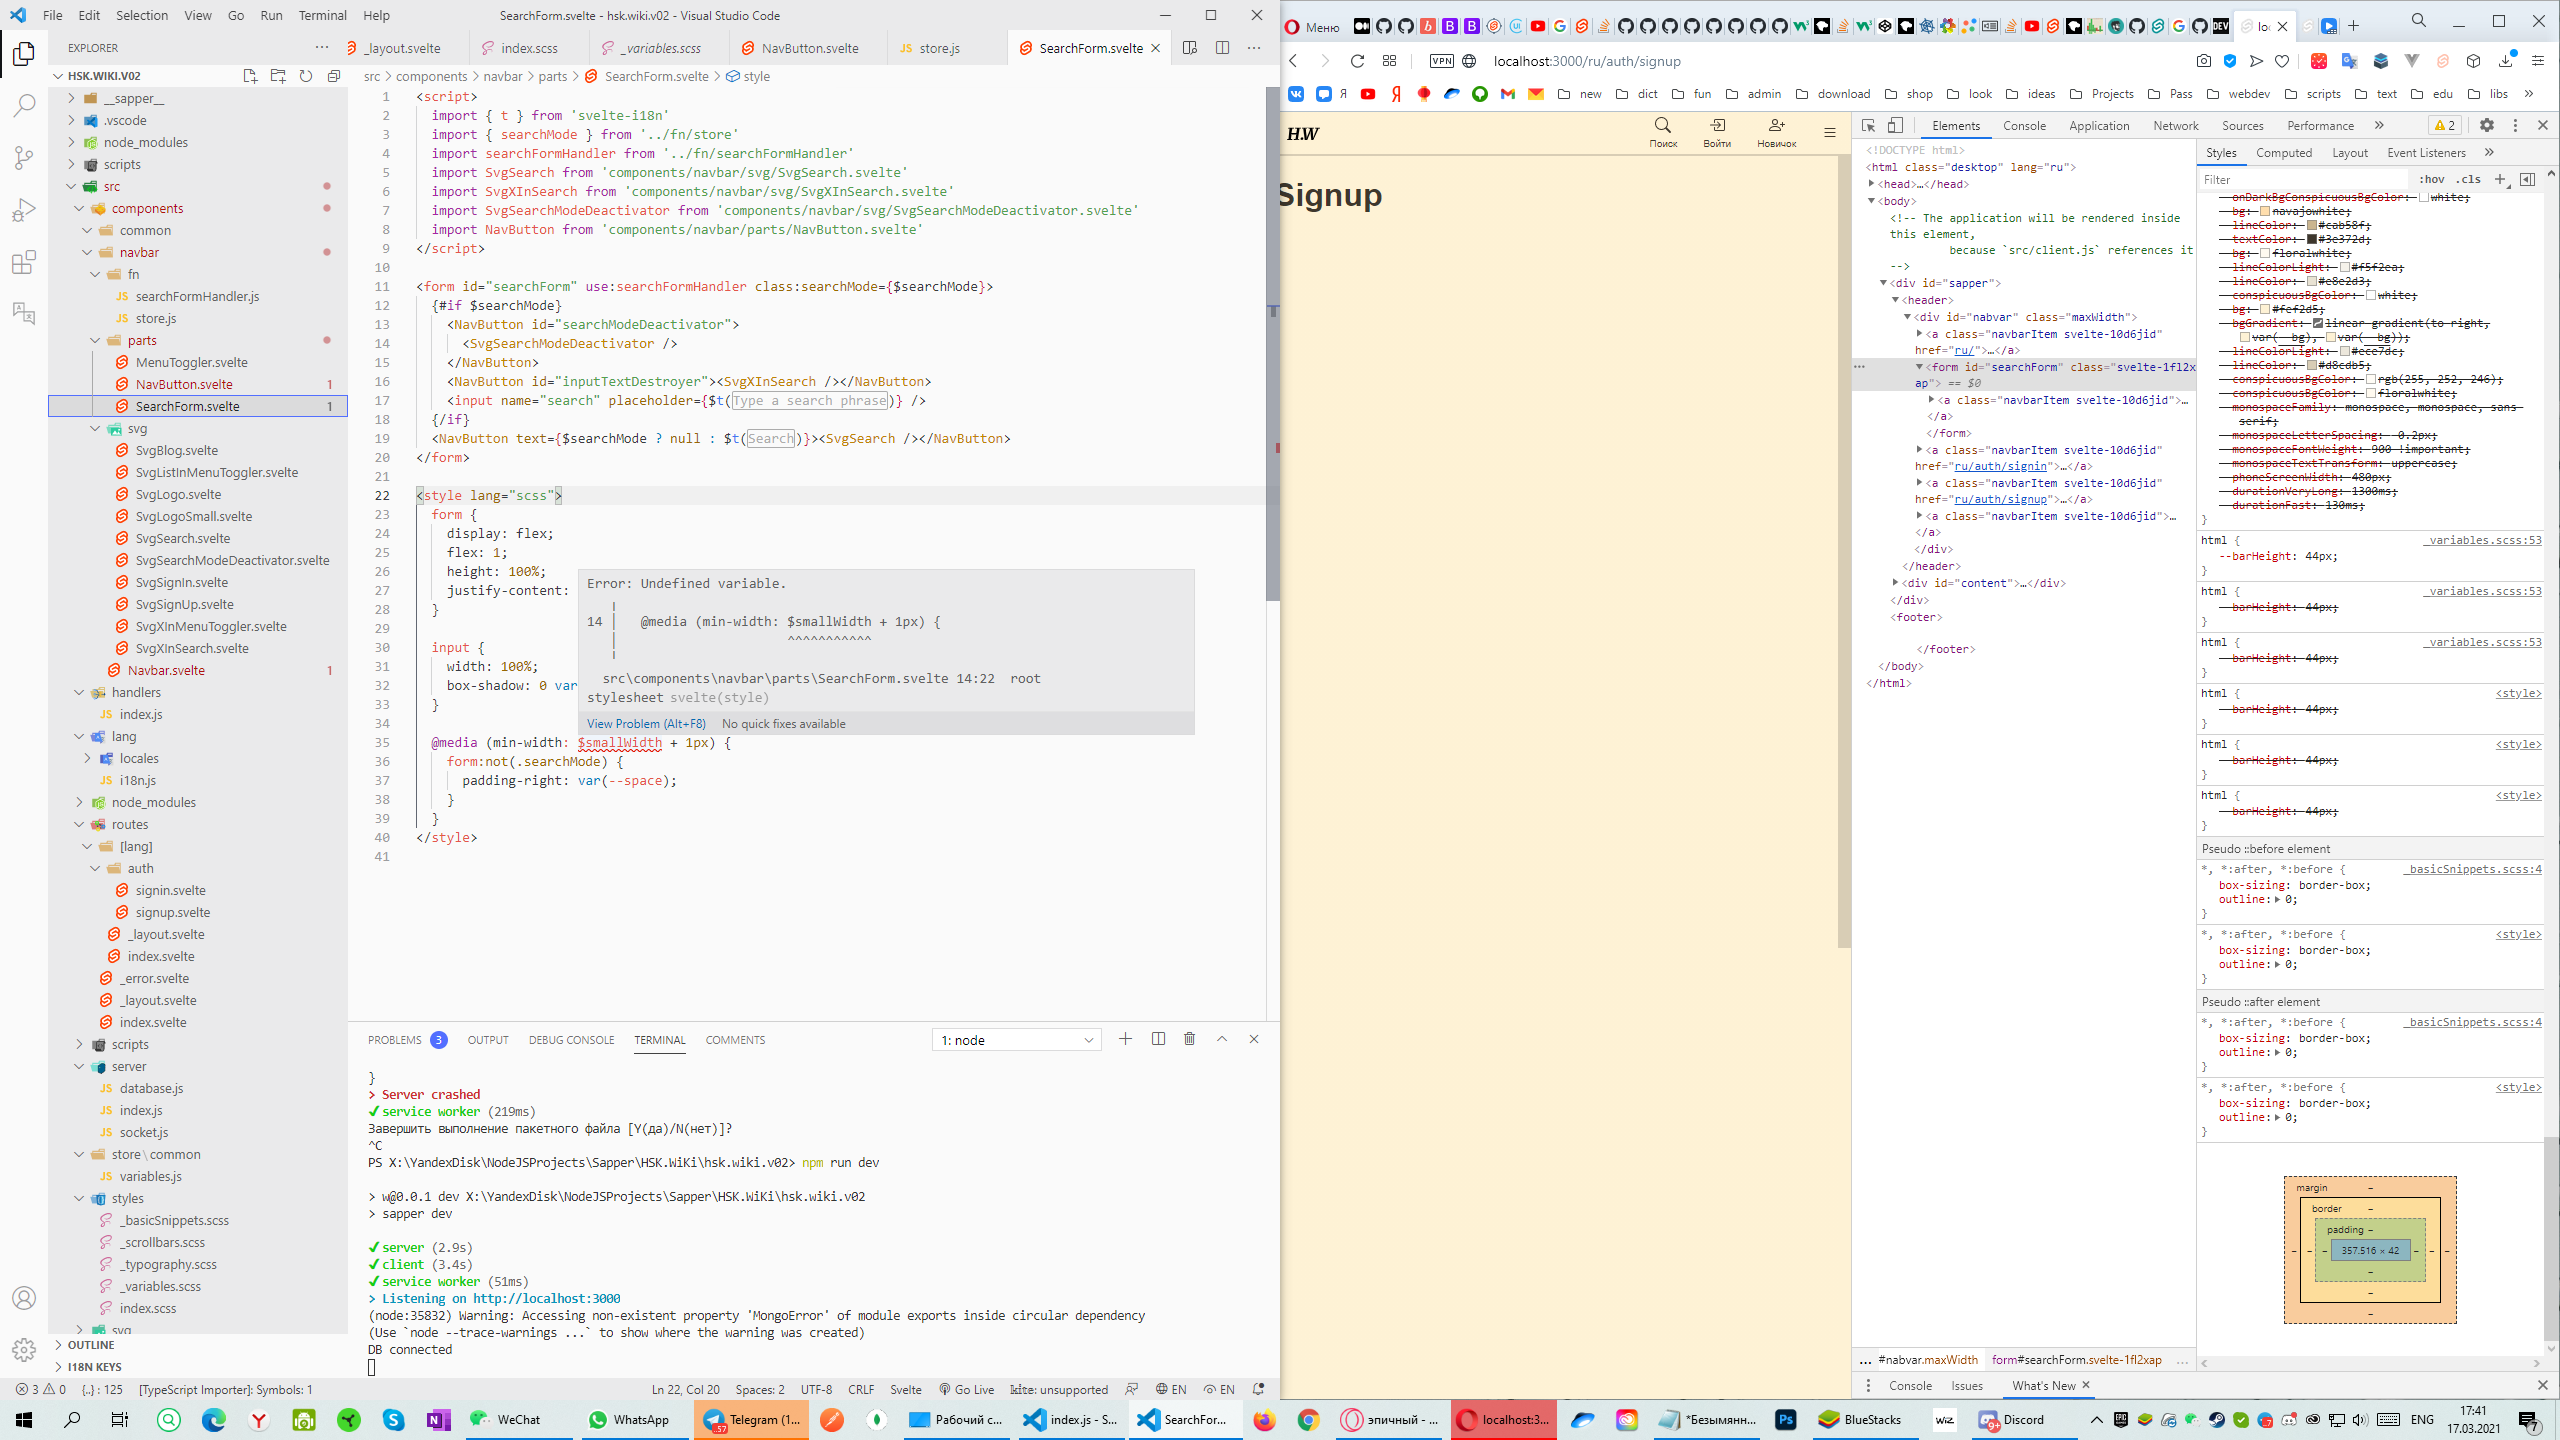Toggle :hov element state panel

tap(2432, 179)
